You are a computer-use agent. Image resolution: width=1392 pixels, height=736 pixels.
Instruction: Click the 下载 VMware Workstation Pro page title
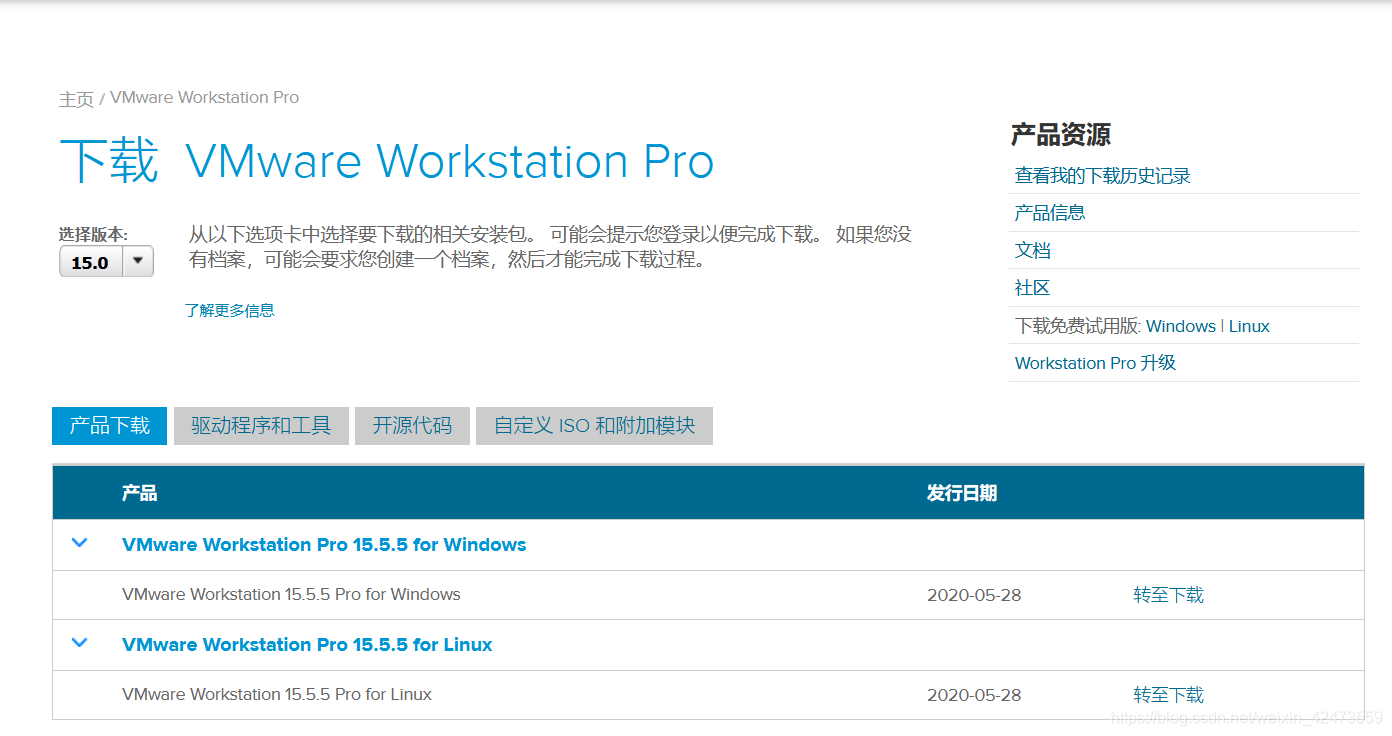point(386,162)
